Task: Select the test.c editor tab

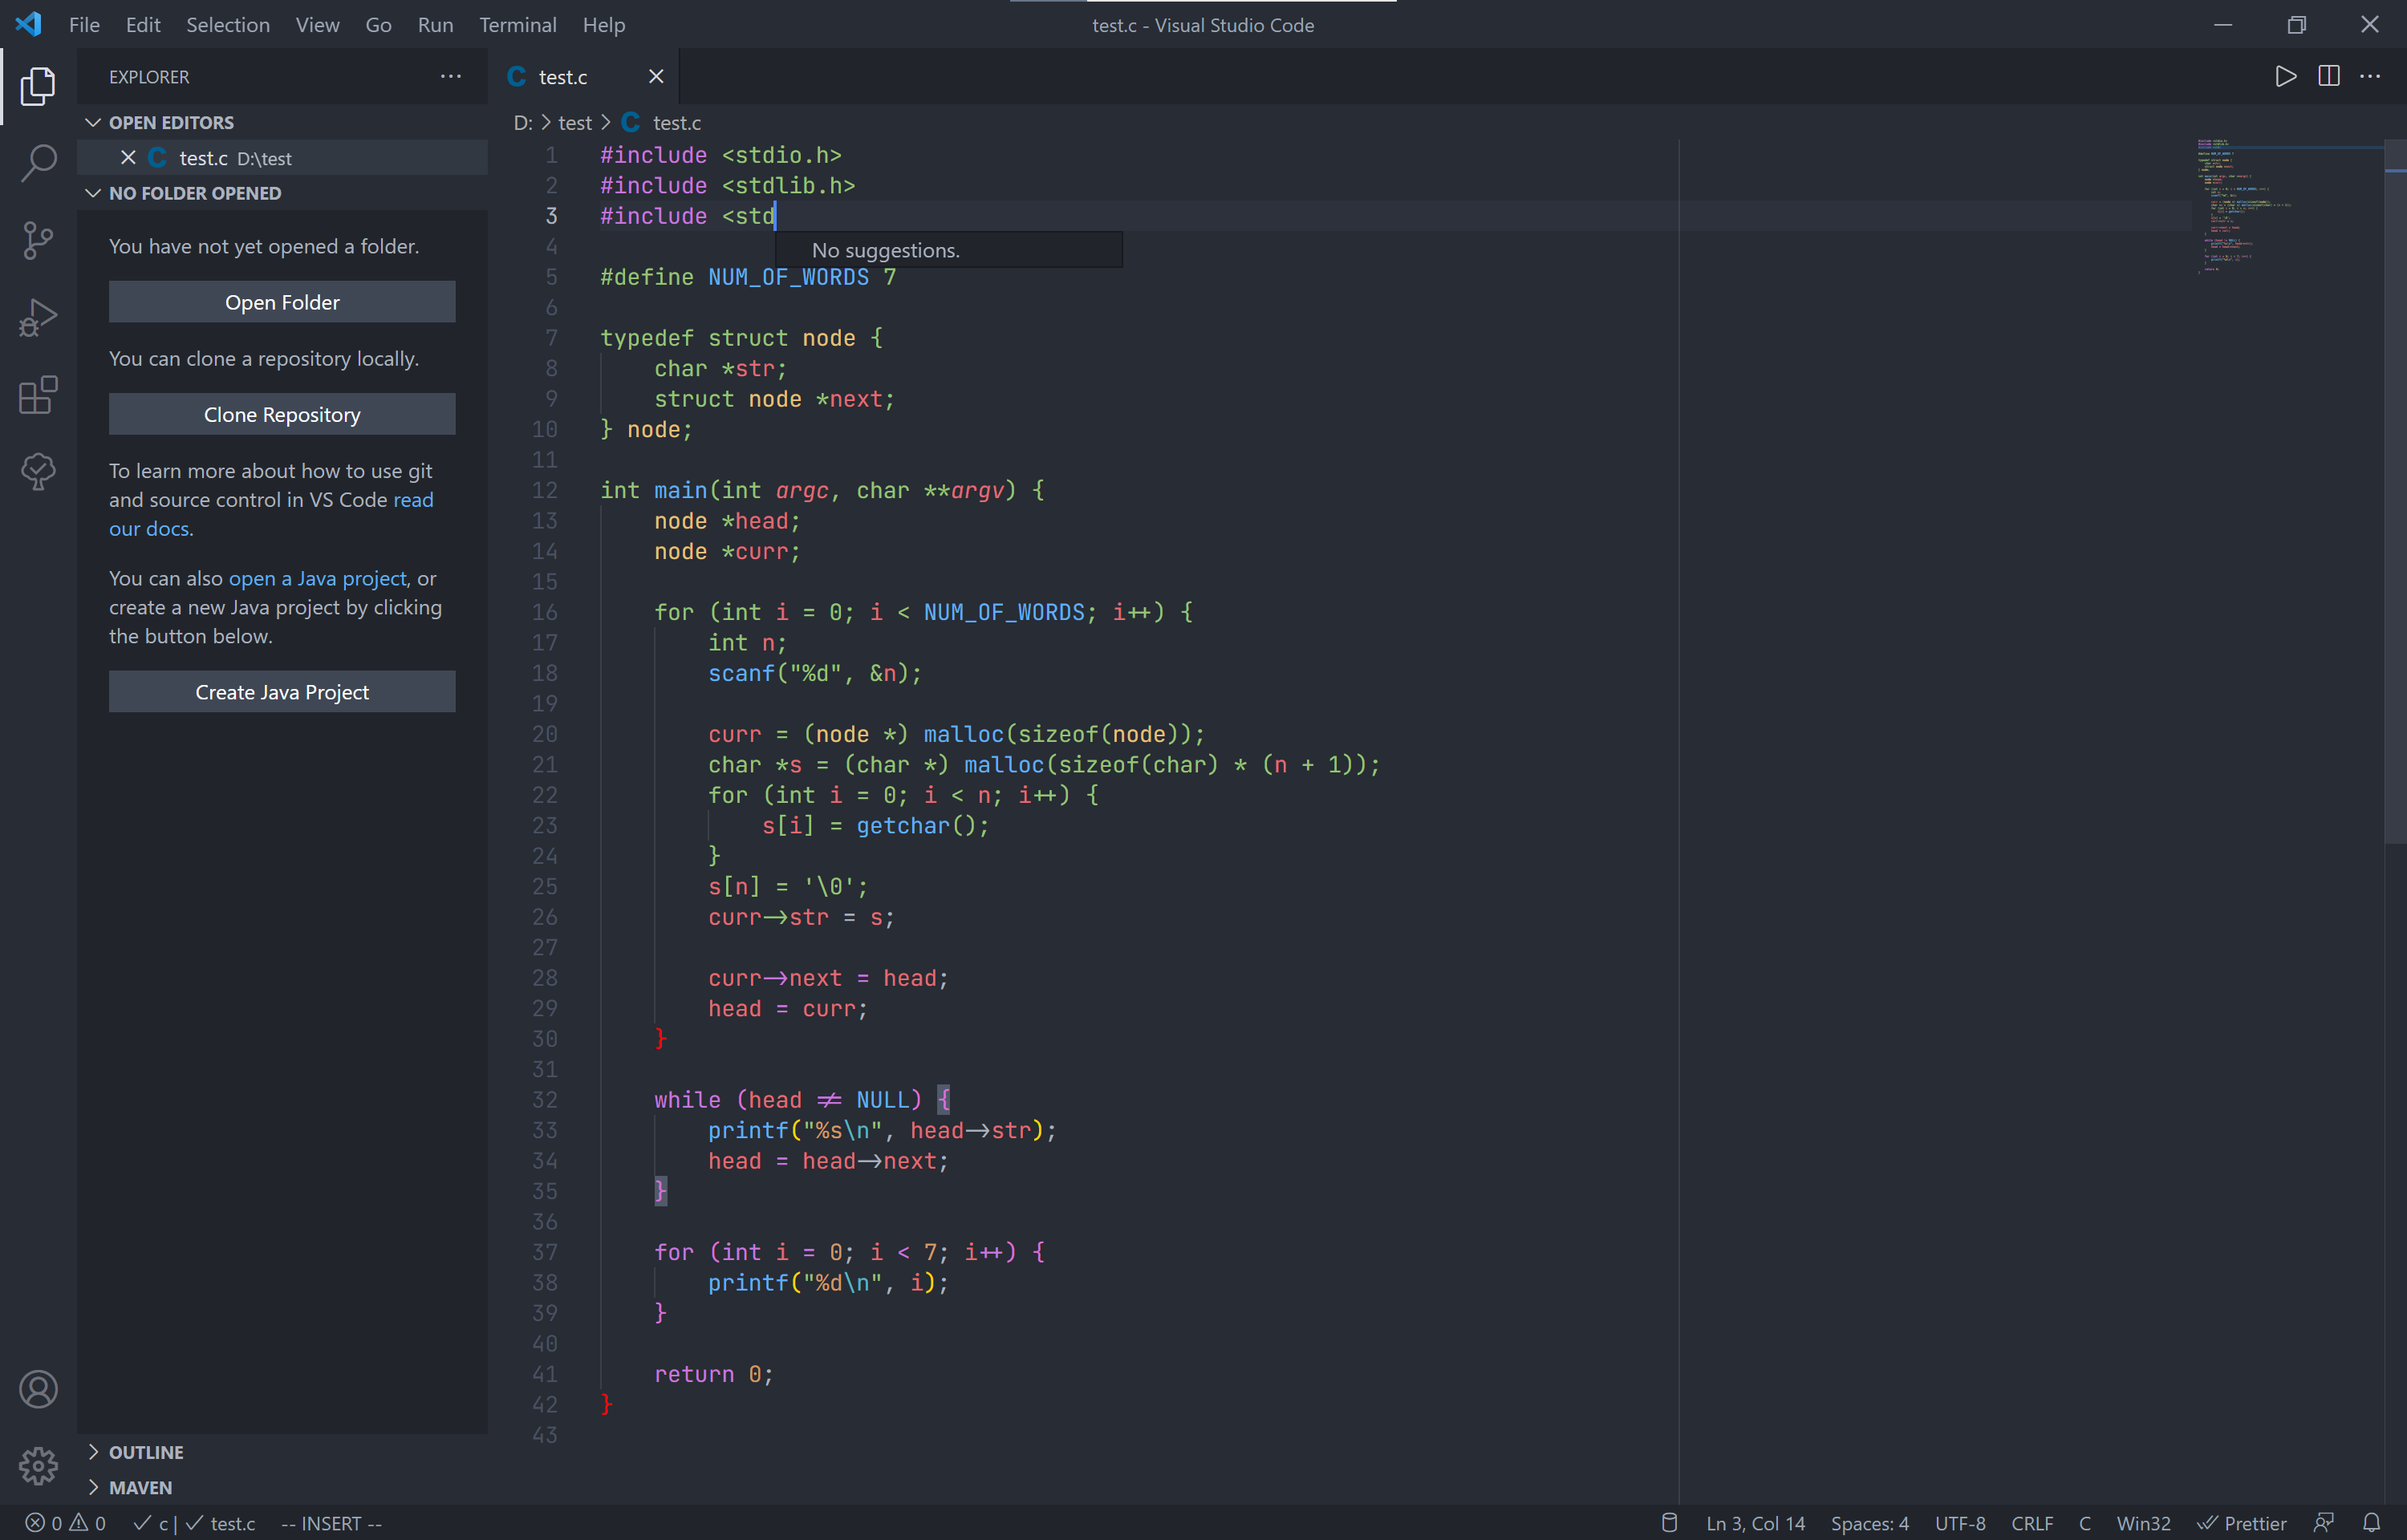Action: 563,76
